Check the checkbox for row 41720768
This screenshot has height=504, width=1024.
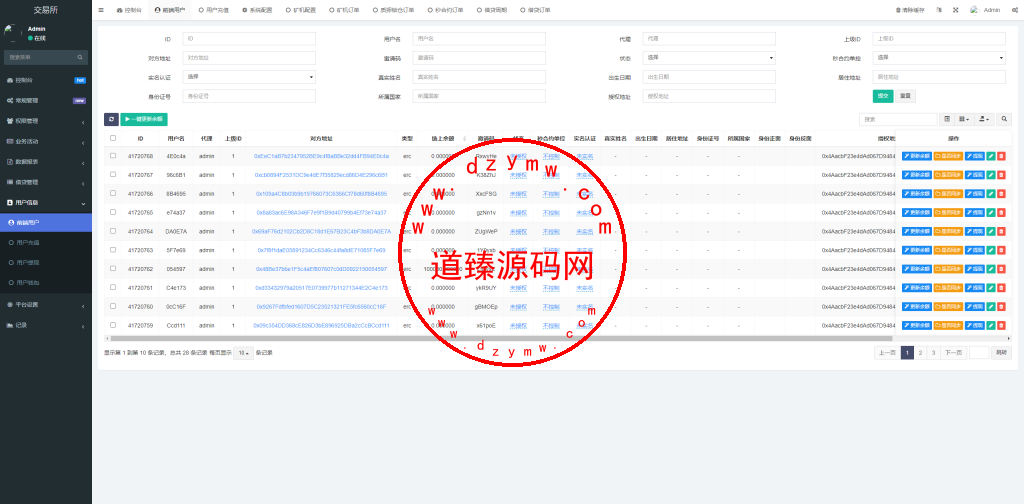point(113,156)
